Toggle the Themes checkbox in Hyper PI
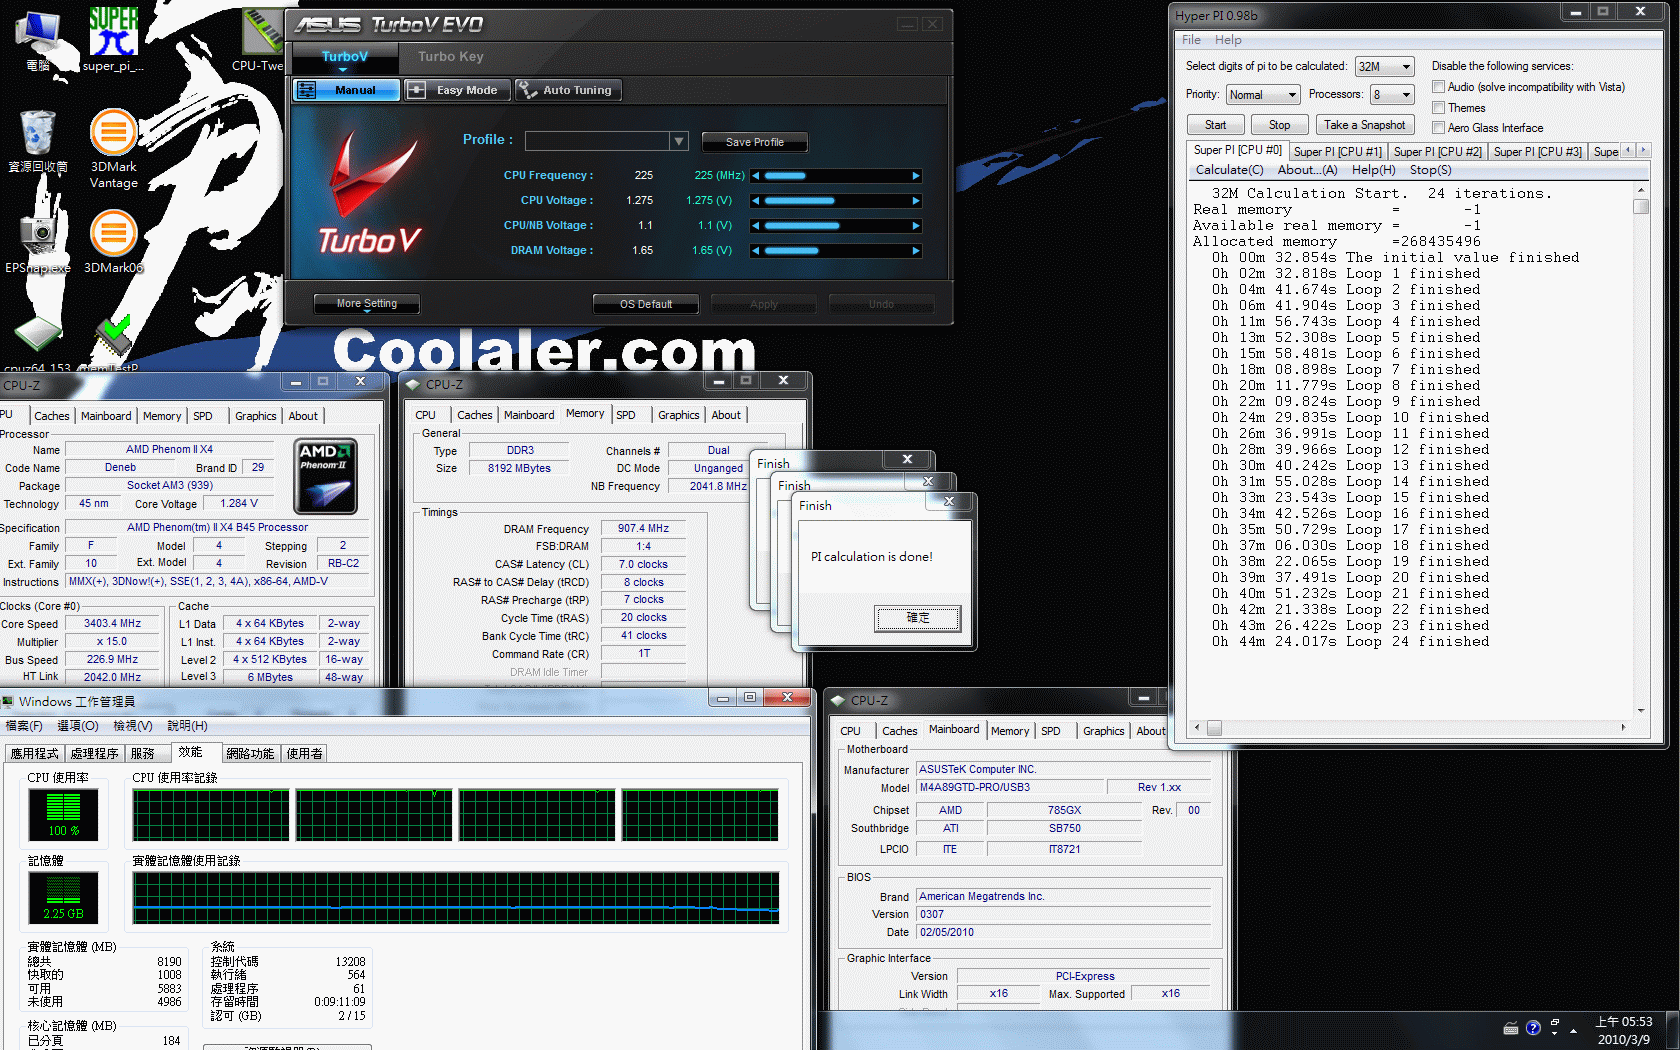This screenshot has height=1050, width=1680. pos(1438,107)
